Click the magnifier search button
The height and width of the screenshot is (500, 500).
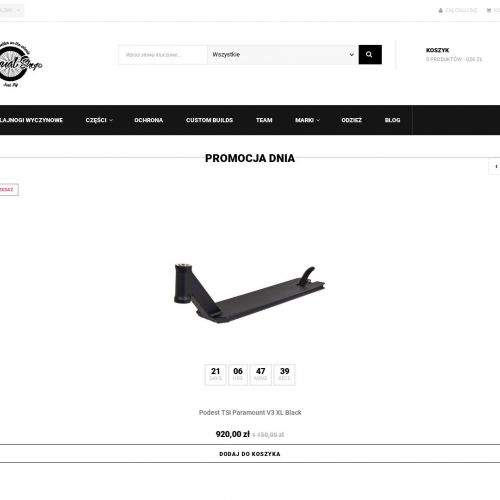[x=370, y=54]
